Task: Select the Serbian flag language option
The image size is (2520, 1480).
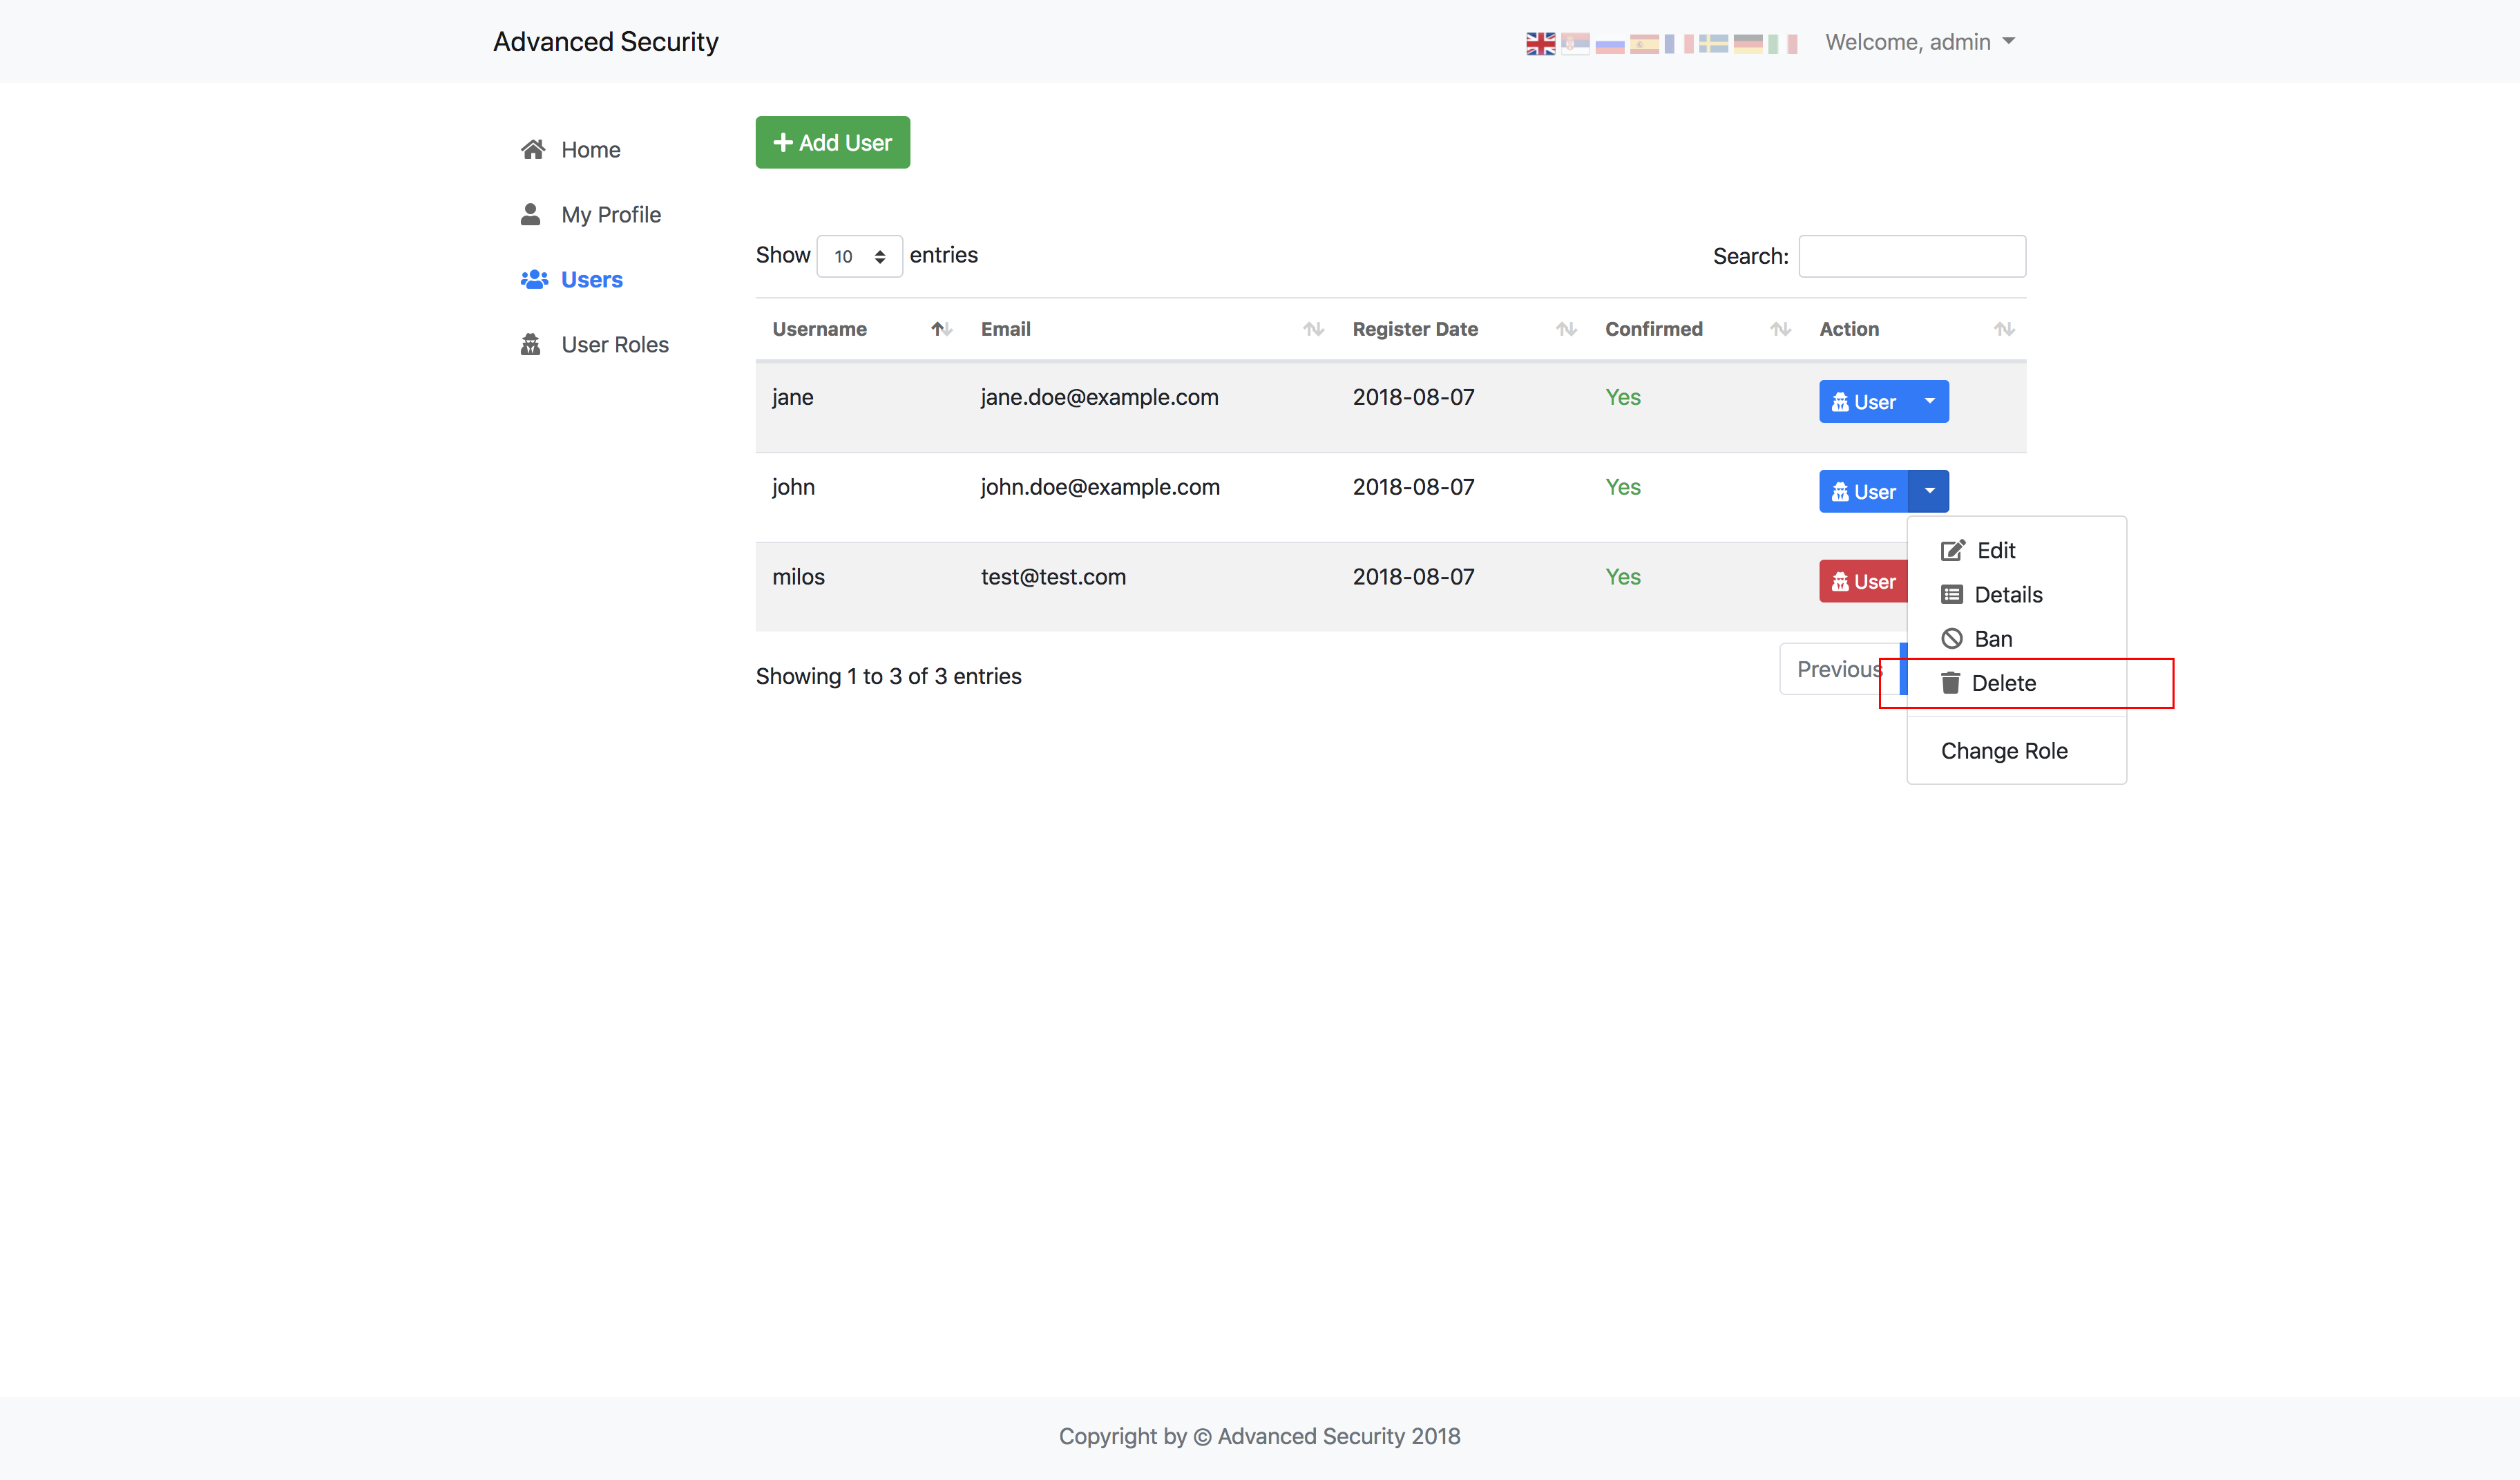Action: [1575, 43]
